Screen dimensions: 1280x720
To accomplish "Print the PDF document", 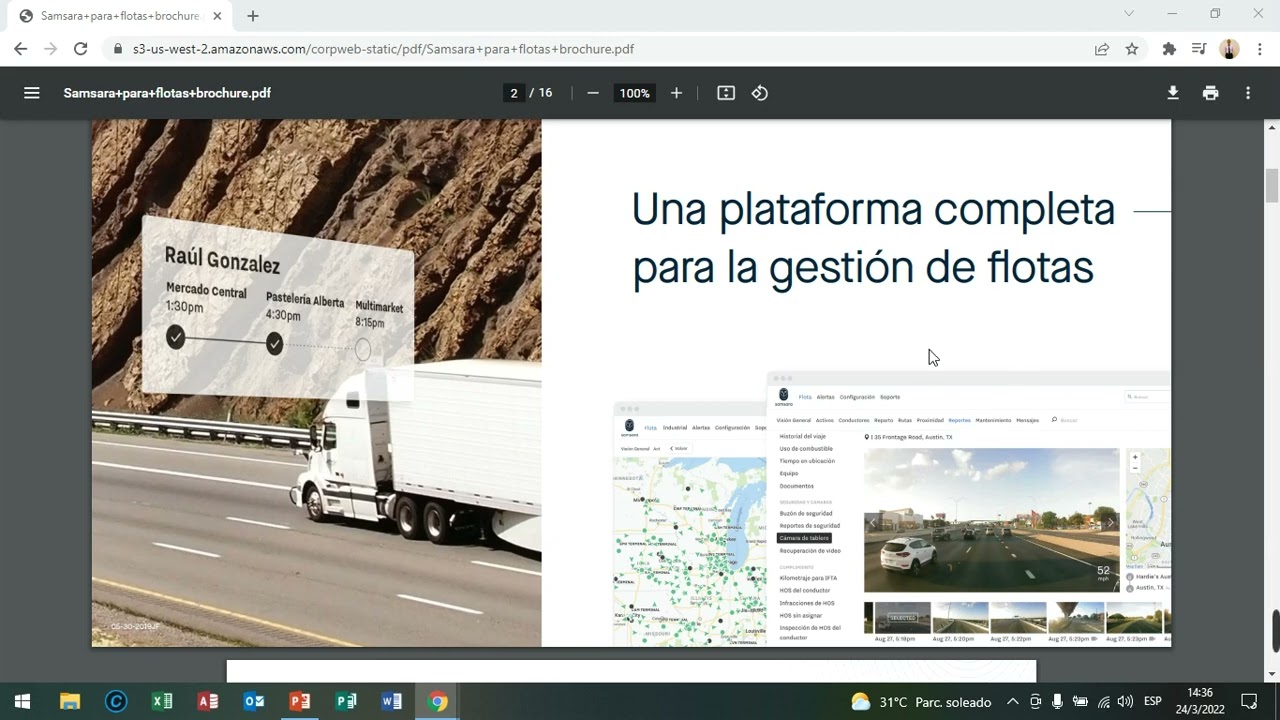I will point(1211,93).
